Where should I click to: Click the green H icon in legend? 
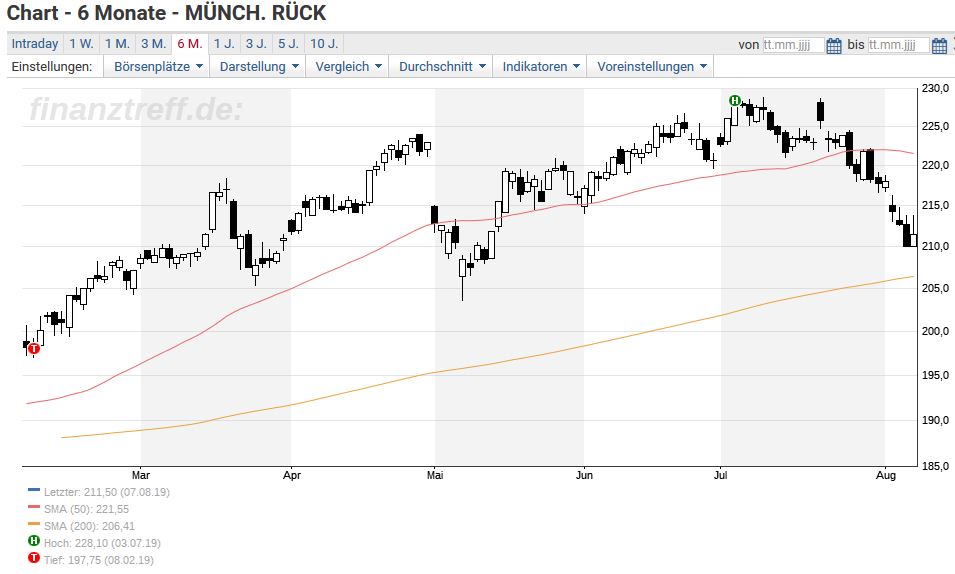[34, 540]
